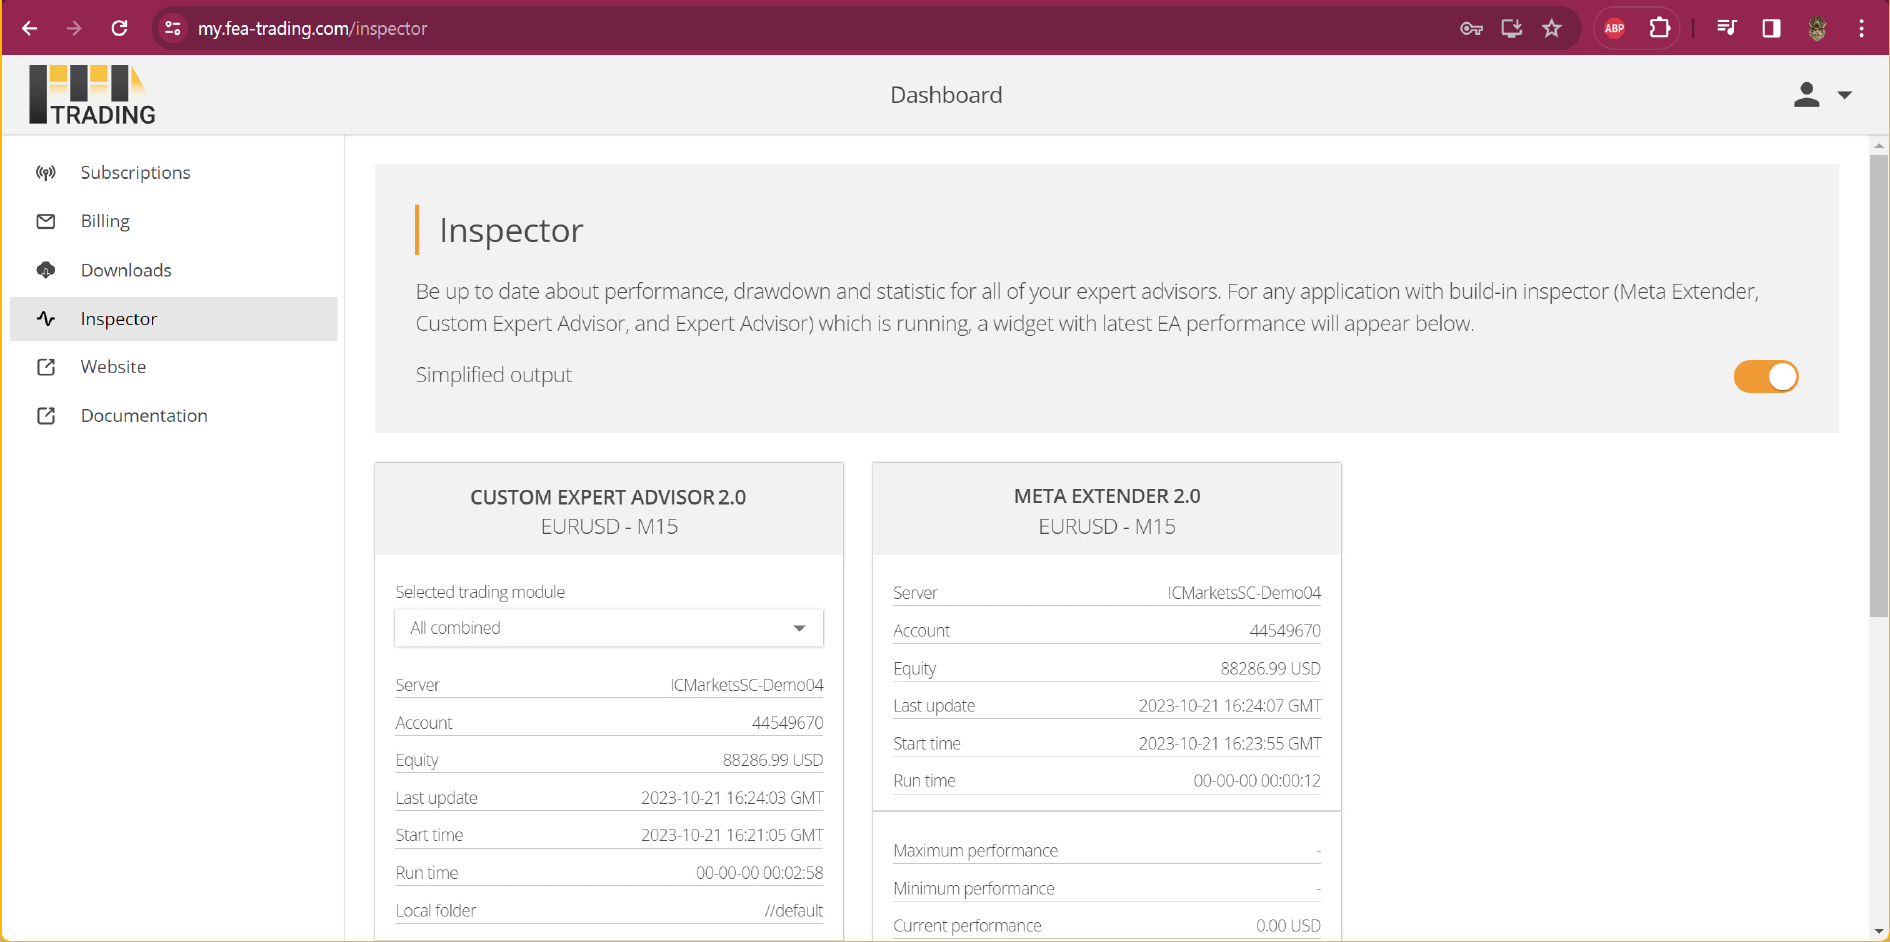Open the browser extensions puzzle icon

pos(1660,28)
